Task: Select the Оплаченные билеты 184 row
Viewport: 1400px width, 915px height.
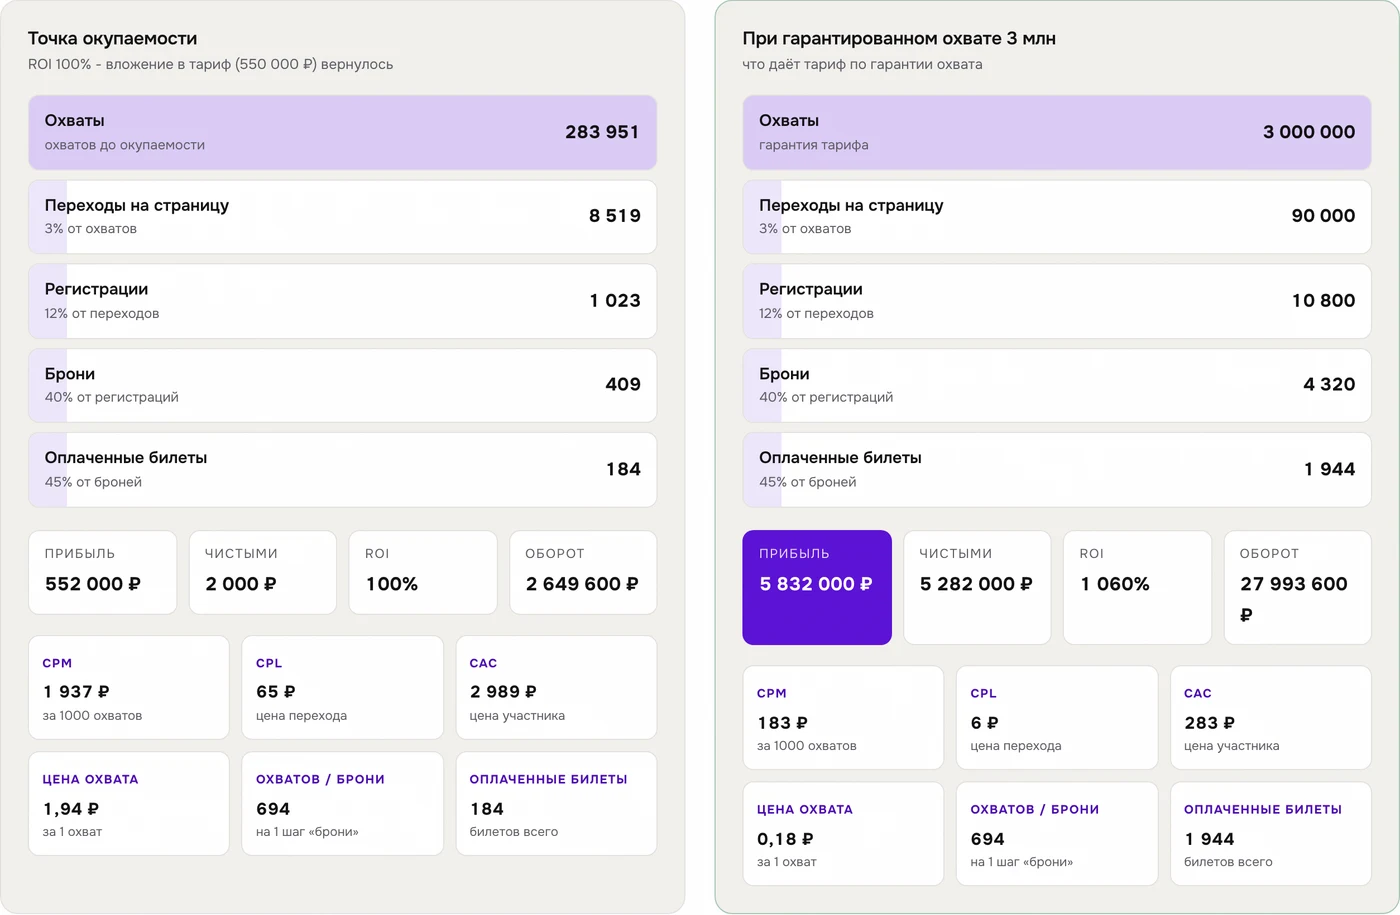Action: pos(342,469)
